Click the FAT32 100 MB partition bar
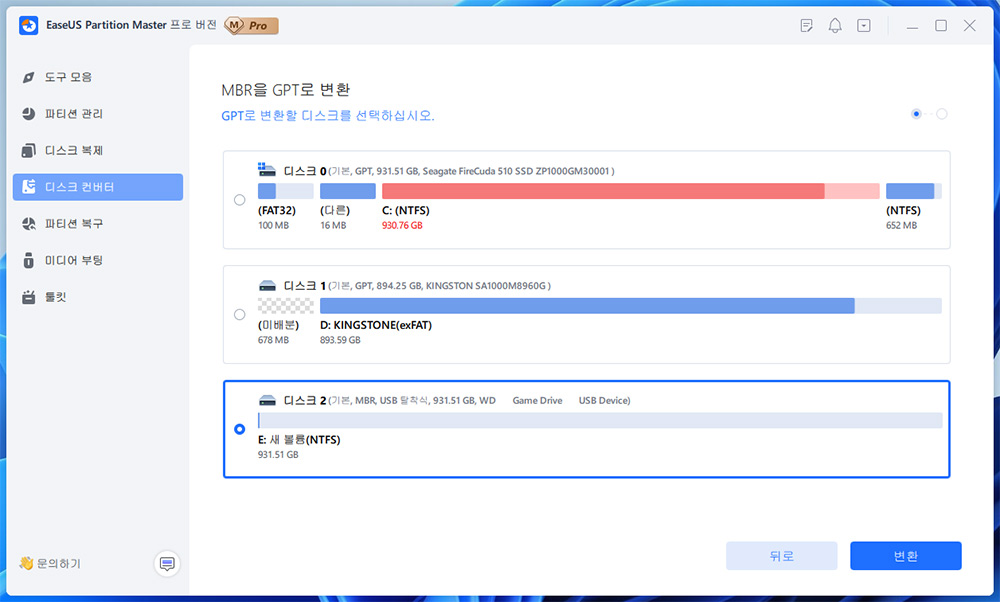Image resolution: width=1000 pixels, height=602 pixels. click(x=286, y=191)
